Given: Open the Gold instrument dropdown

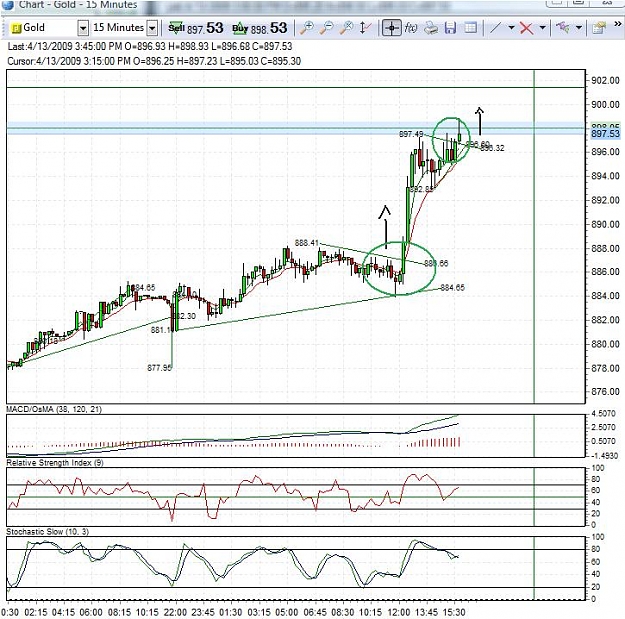Looking at the screenshot, I should pos(83,28).
